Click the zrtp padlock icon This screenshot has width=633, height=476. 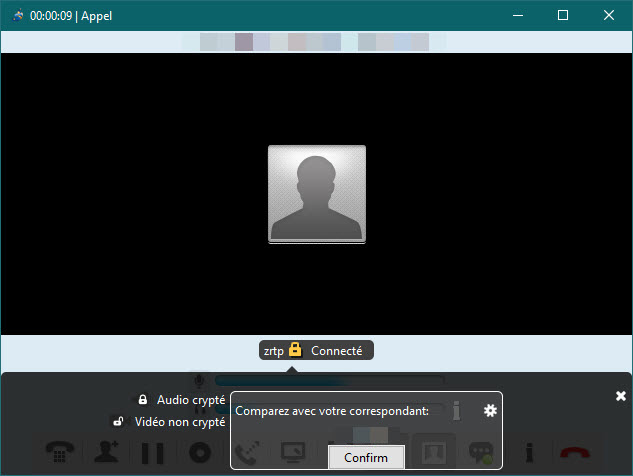[x=295, y=350]
